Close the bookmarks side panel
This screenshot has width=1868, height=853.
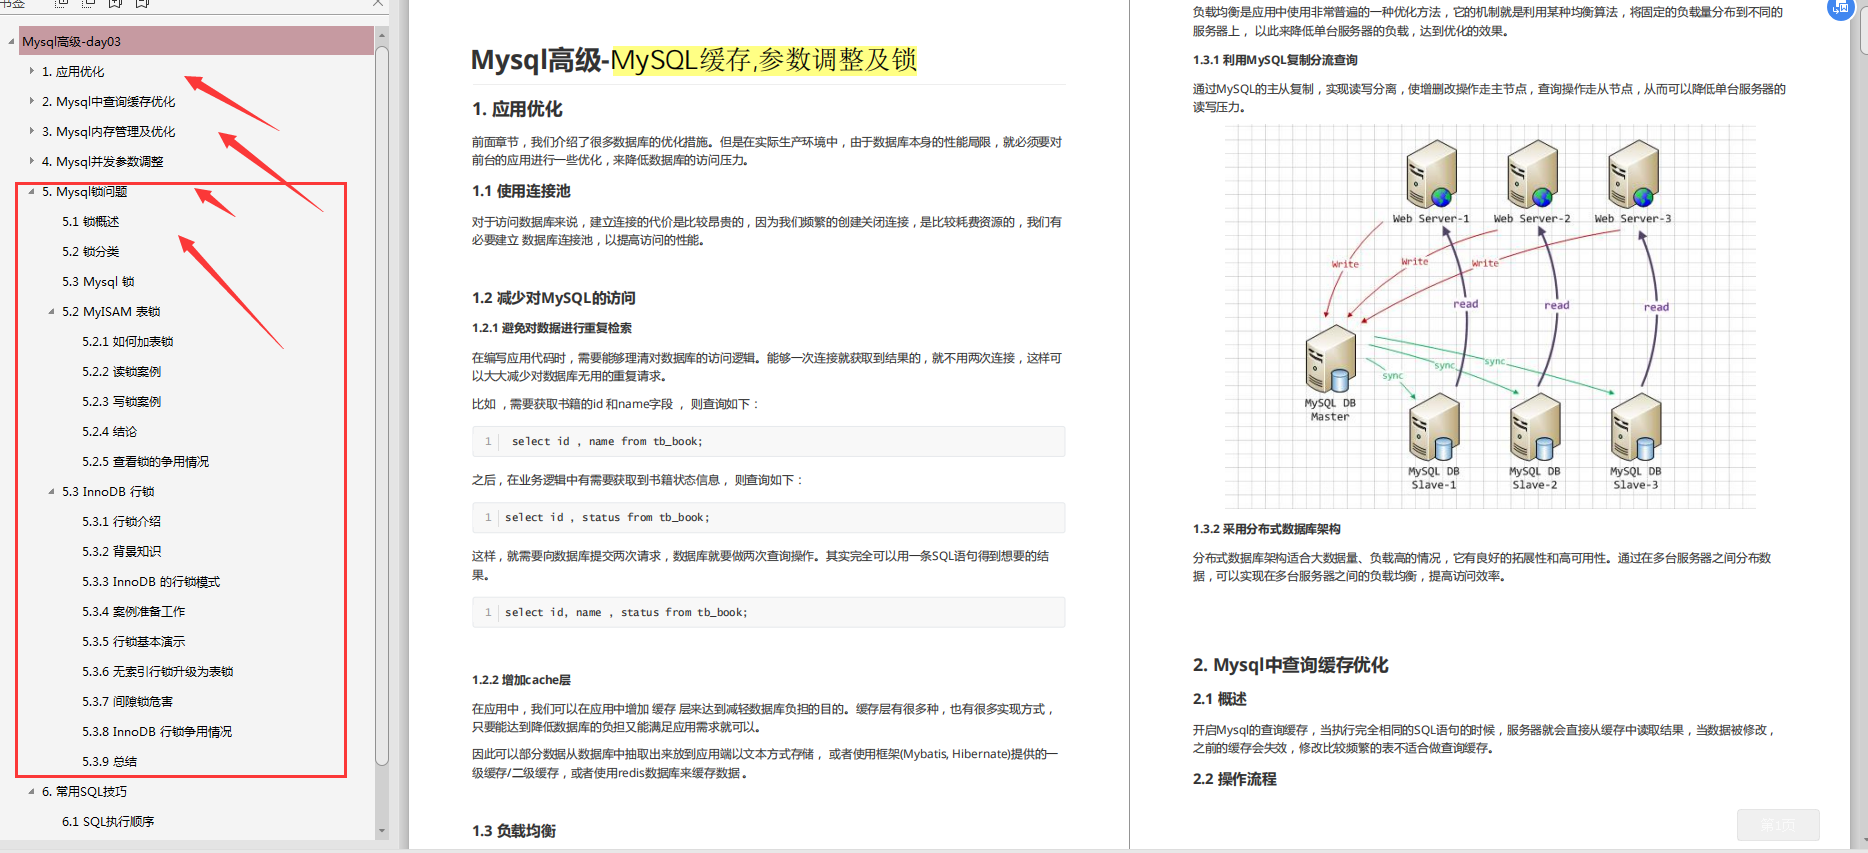coord(378,3)
